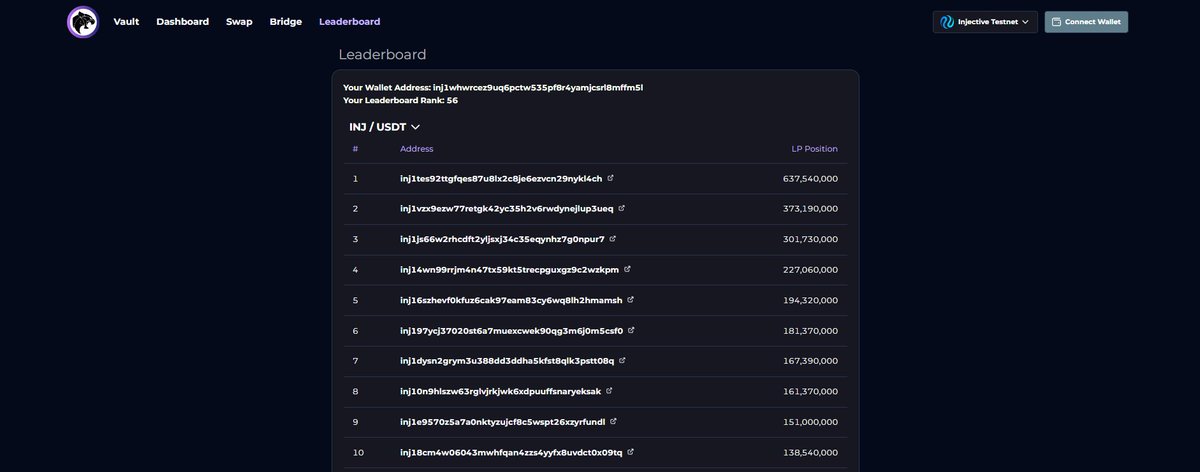
Task: Click address inj1tes92ttgfqes87u8lx2c8je6ezvcn29nykl4ch
Action: [x=501, y=179]
